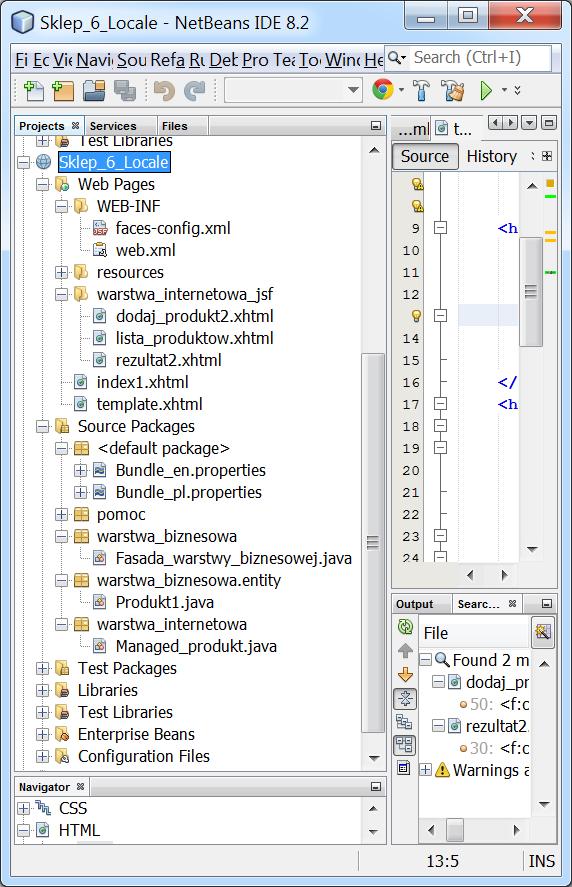Viewport: 572px width, 887px height.
Task: Click the highlighter icon in Search Results
Action: [543, 632]
